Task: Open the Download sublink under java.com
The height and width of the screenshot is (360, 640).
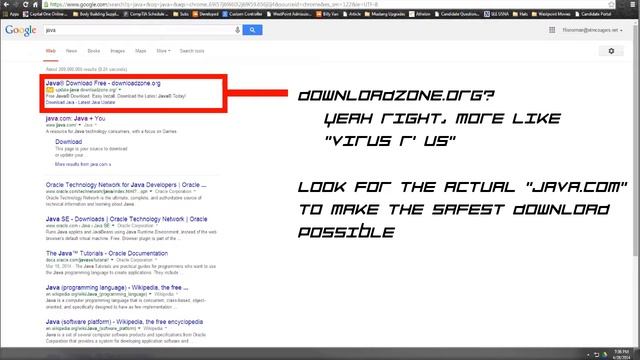Action: (x=69, y=142)
